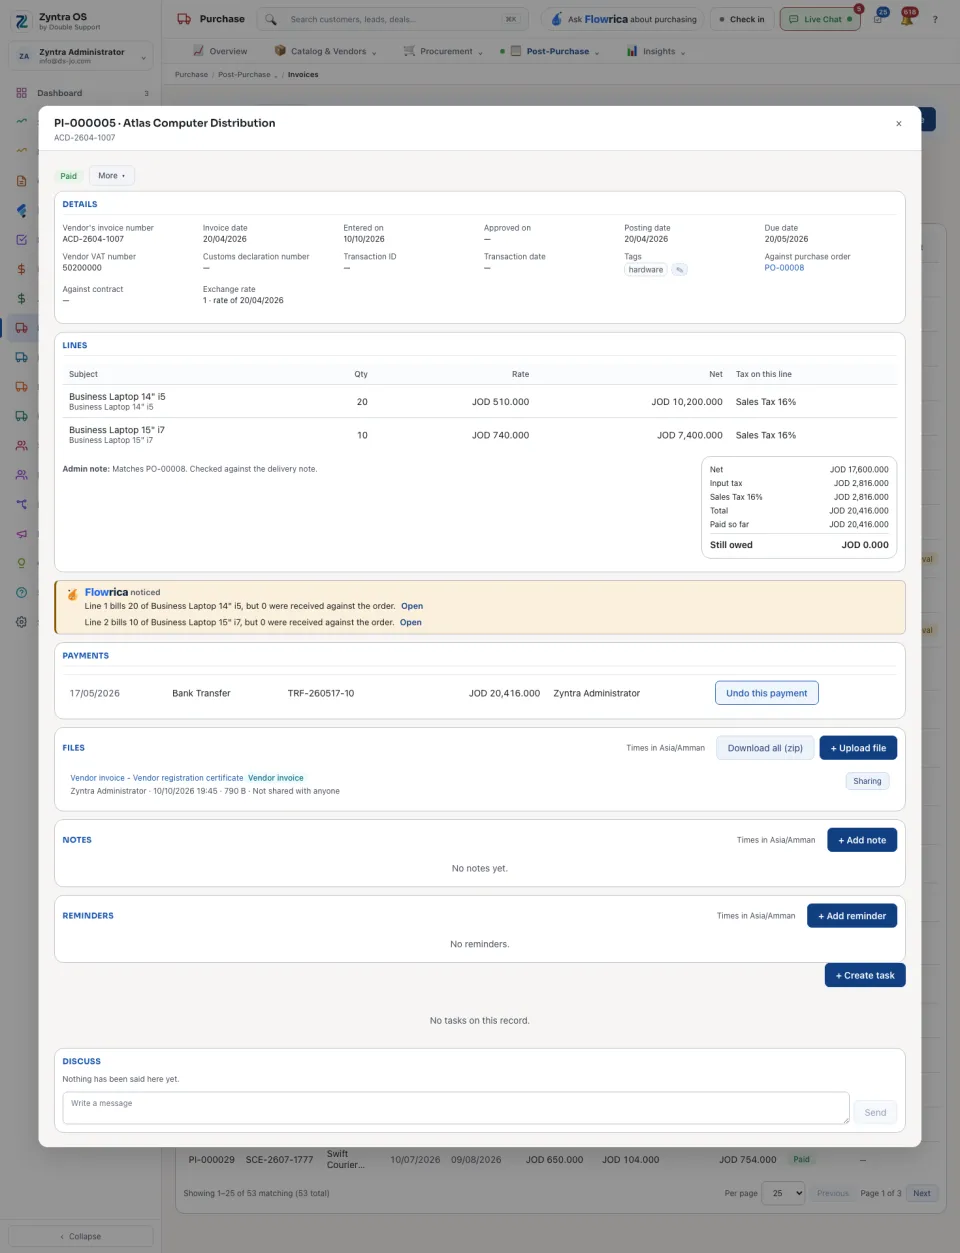Open the header icon with 25 badge
The height and width of the screenshot is (1253, 960).
[878, 19]
